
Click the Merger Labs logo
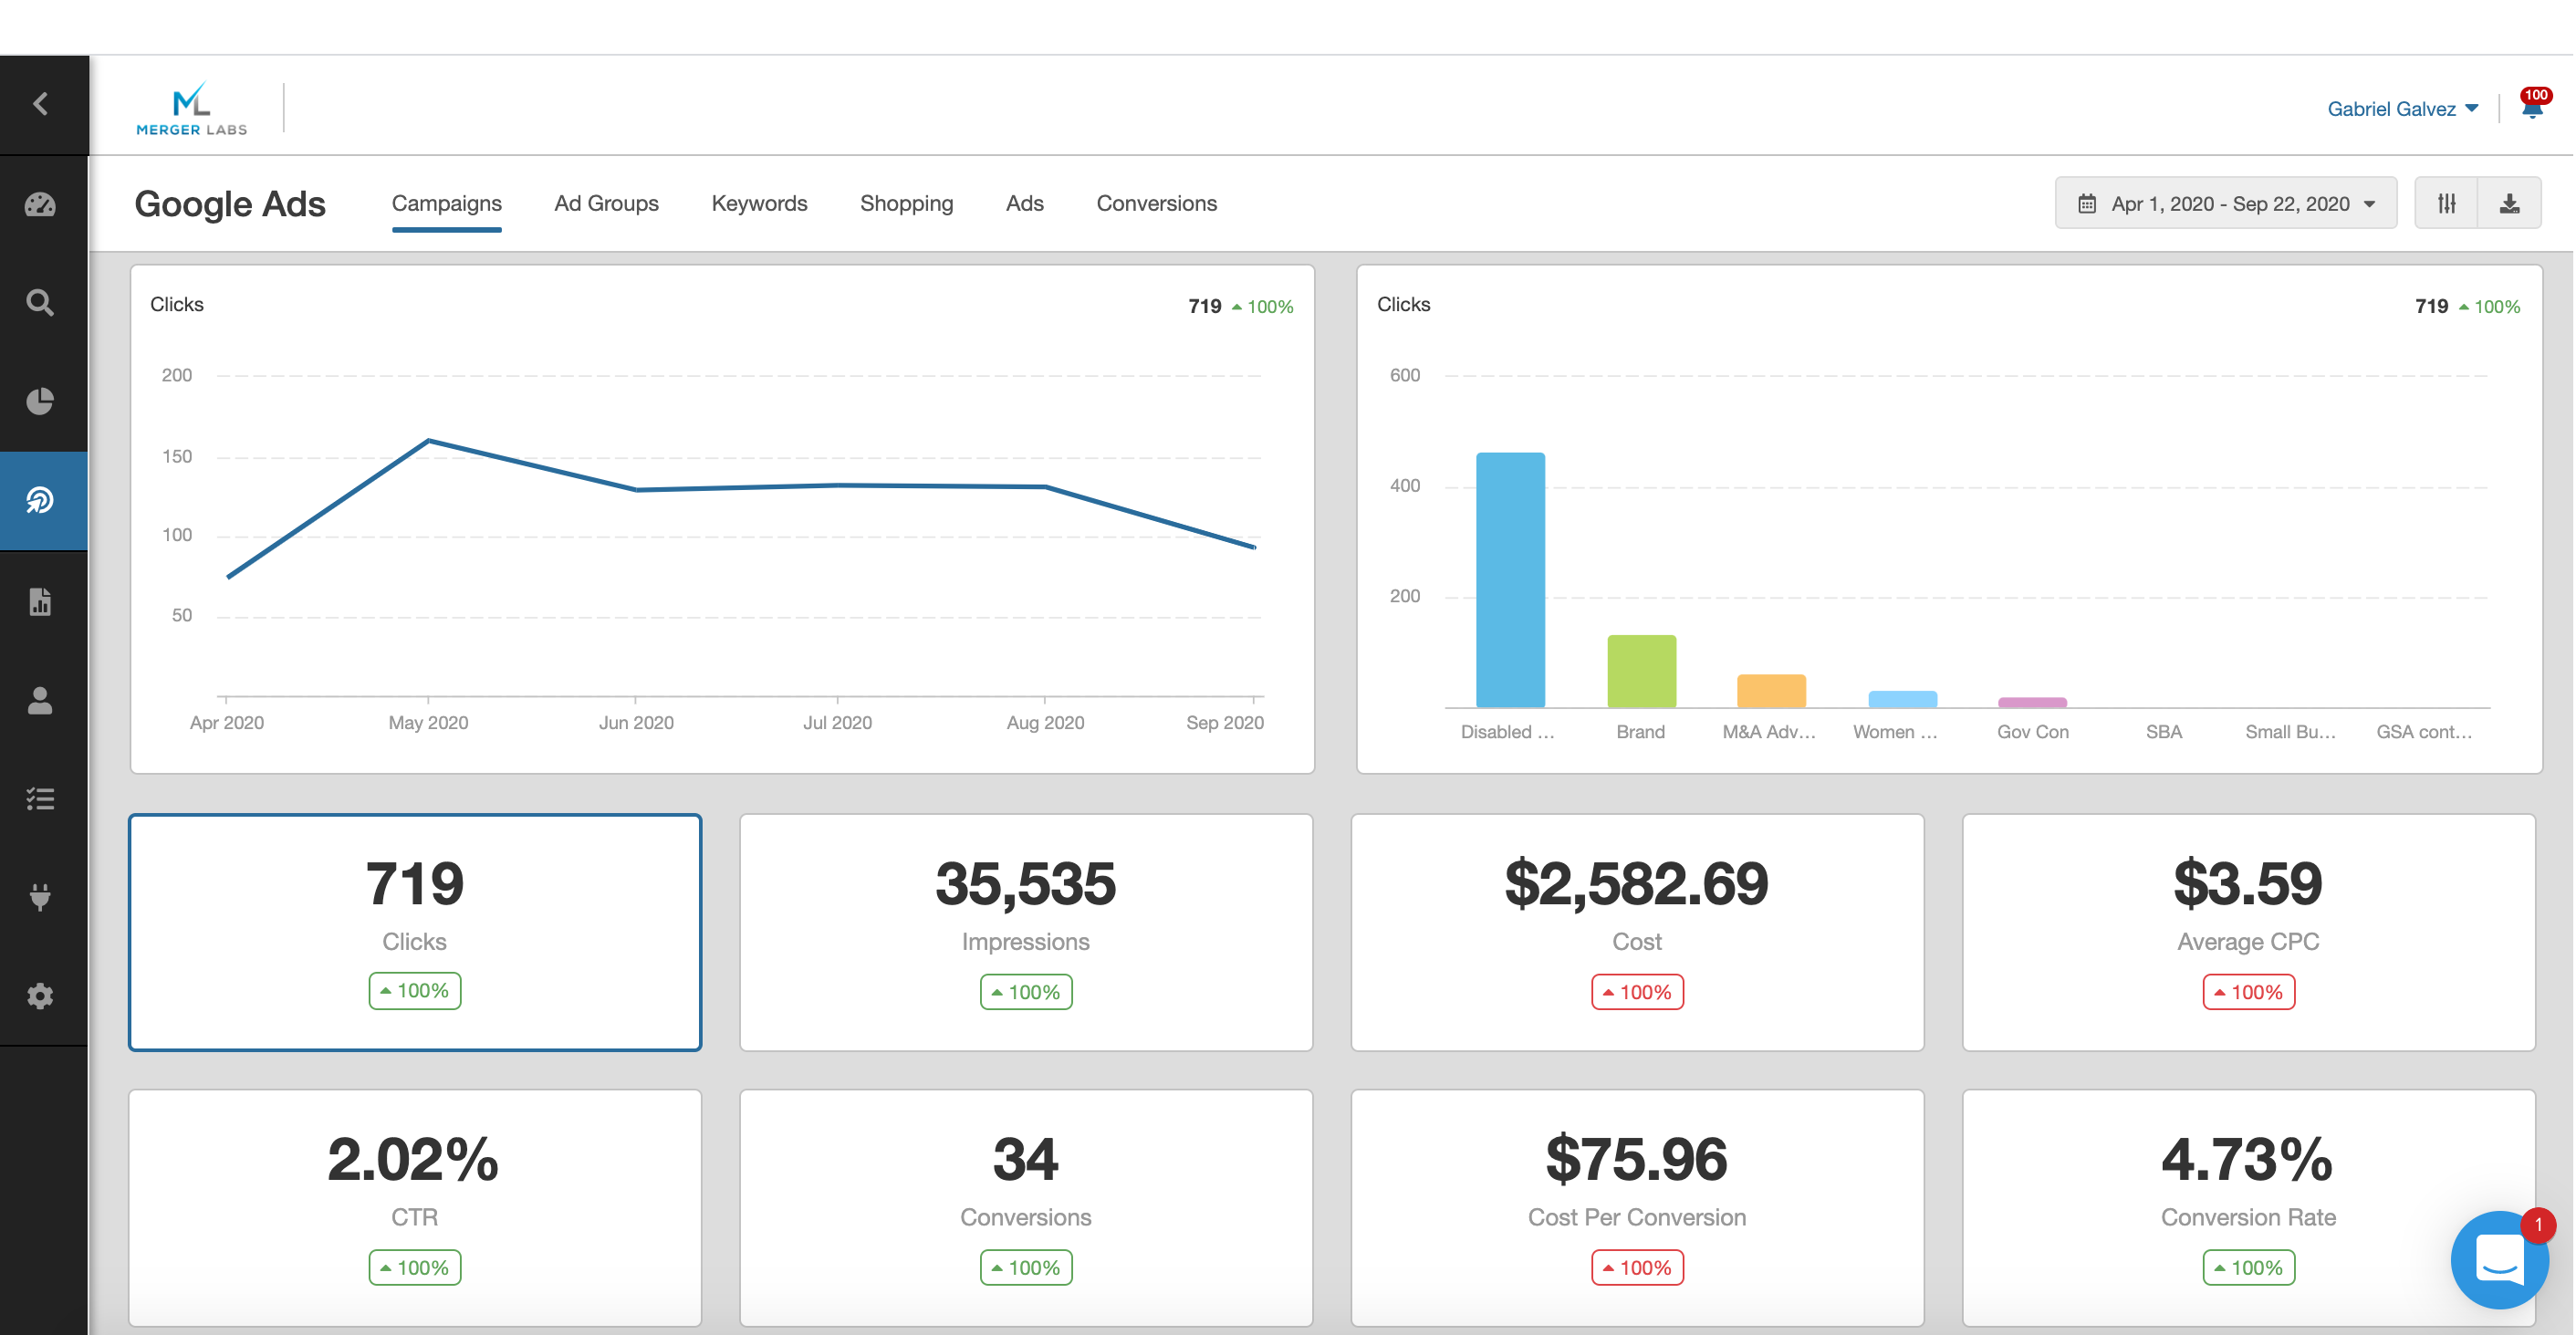[x=191, y=108]
